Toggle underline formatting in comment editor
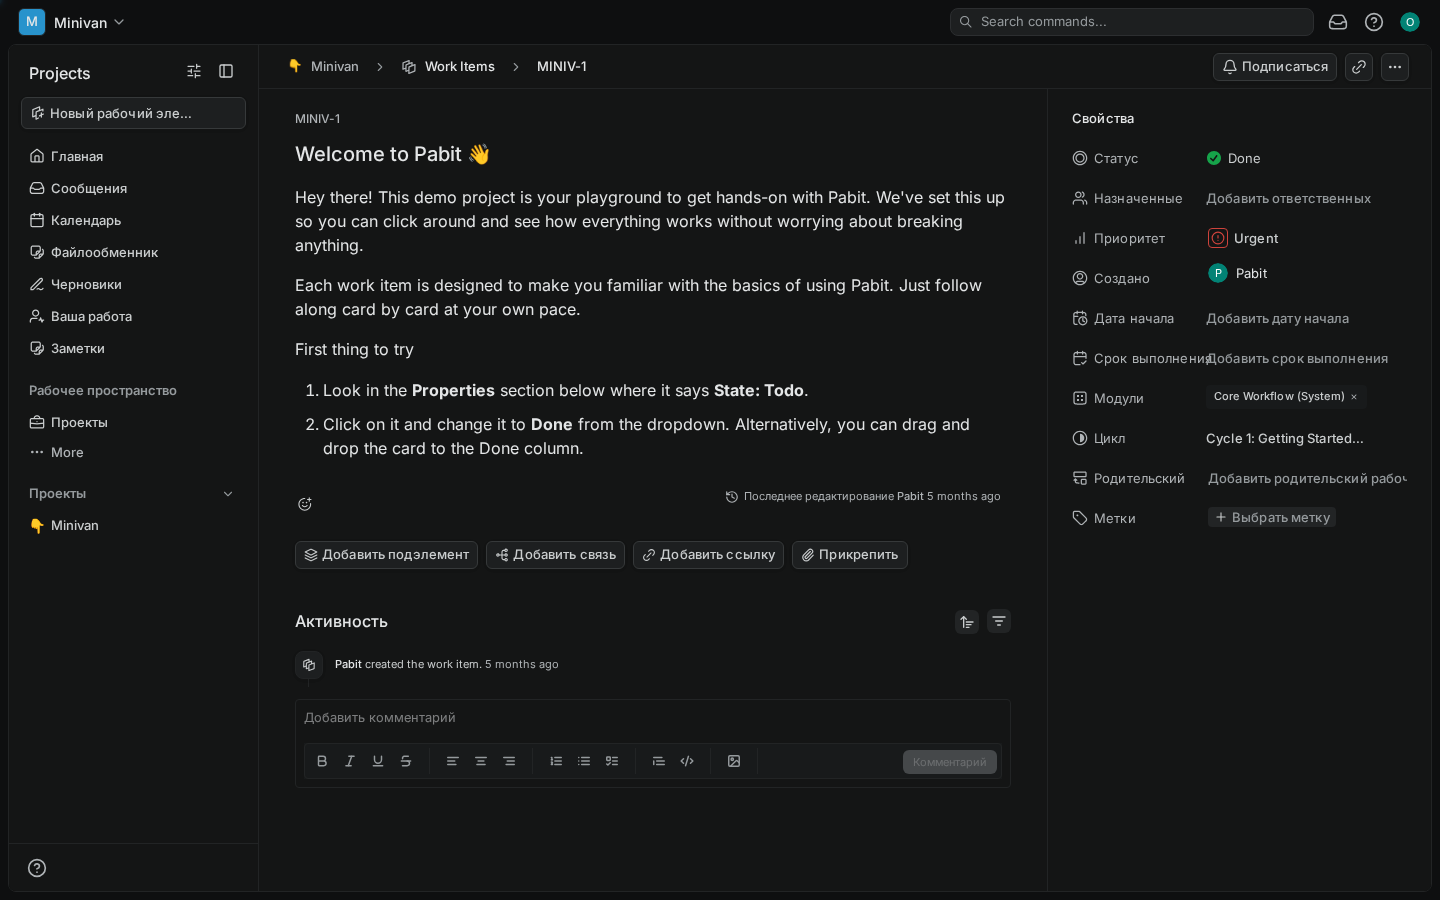 [378, 761]
